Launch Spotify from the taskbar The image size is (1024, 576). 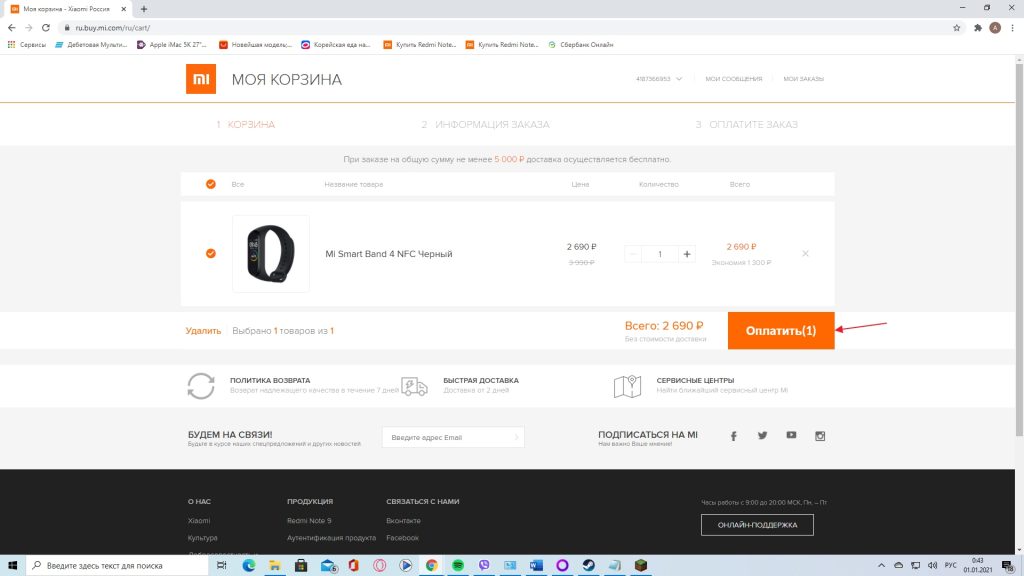pos(458,565)
